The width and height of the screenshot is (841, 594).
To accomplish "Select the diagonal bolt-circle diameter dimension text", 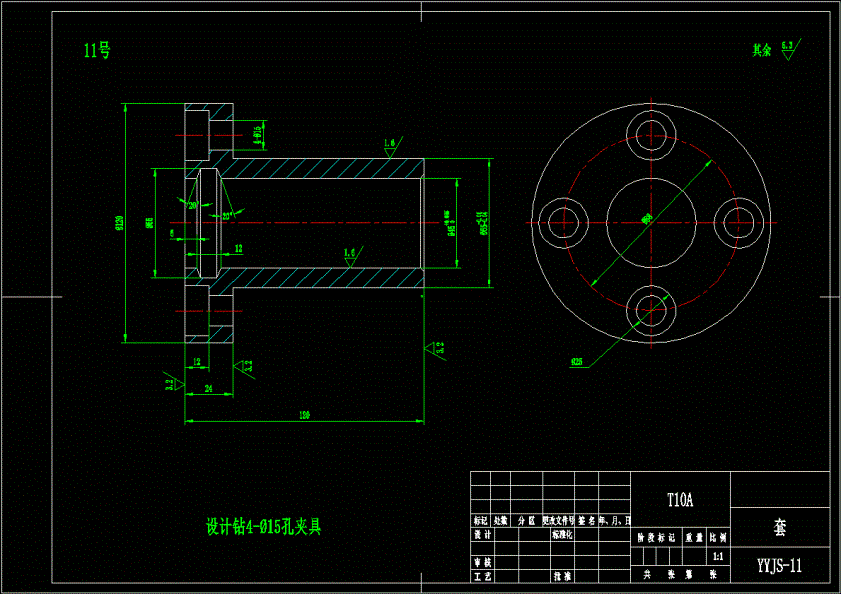I will click(x=647, y=218).
